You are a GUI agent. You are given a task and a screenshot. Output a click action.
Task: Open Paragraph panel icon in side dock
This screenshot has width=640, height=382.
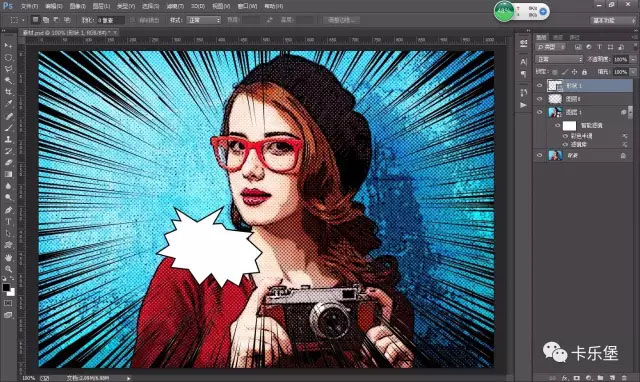click(x=524, y=74)
